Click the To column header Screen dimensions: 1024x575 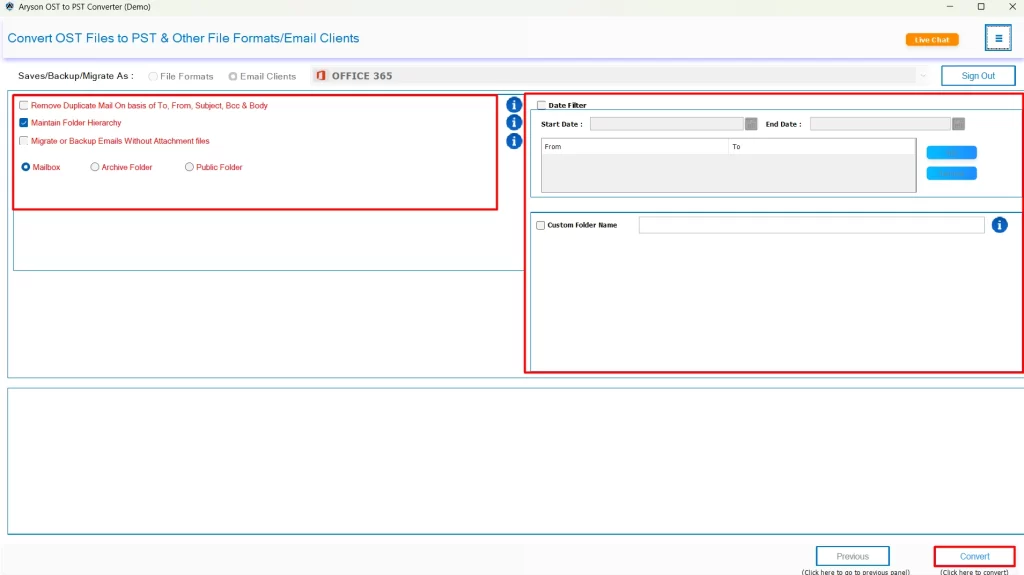click(x=822, y=146)
